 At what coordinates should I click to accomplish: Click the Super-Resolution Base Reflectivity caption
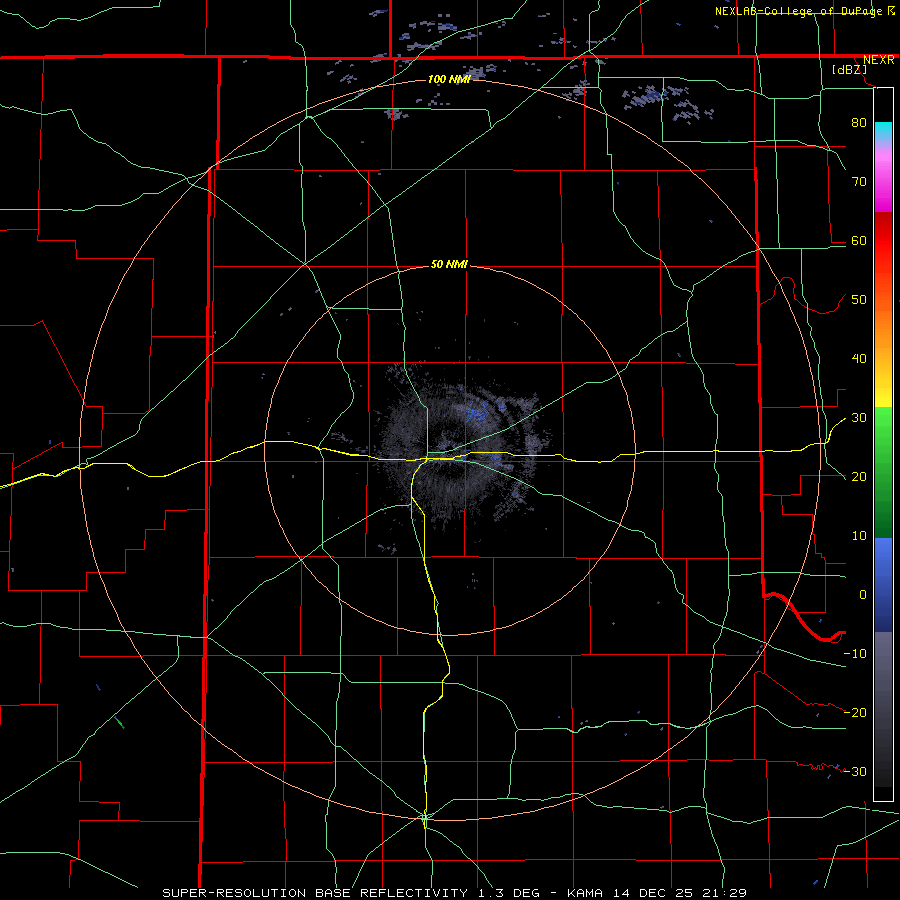point(455,893)
